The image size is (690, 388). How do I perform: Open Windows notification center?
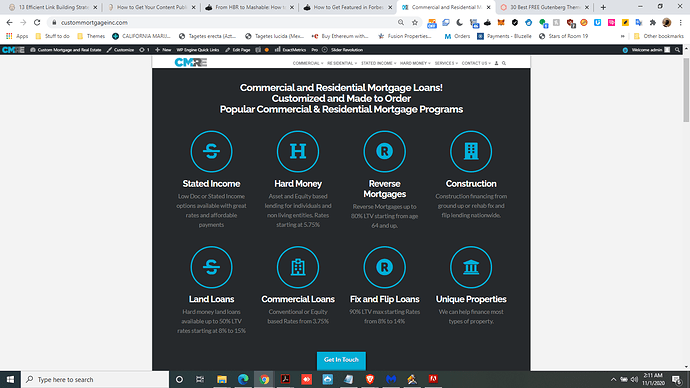pos(677,379)
